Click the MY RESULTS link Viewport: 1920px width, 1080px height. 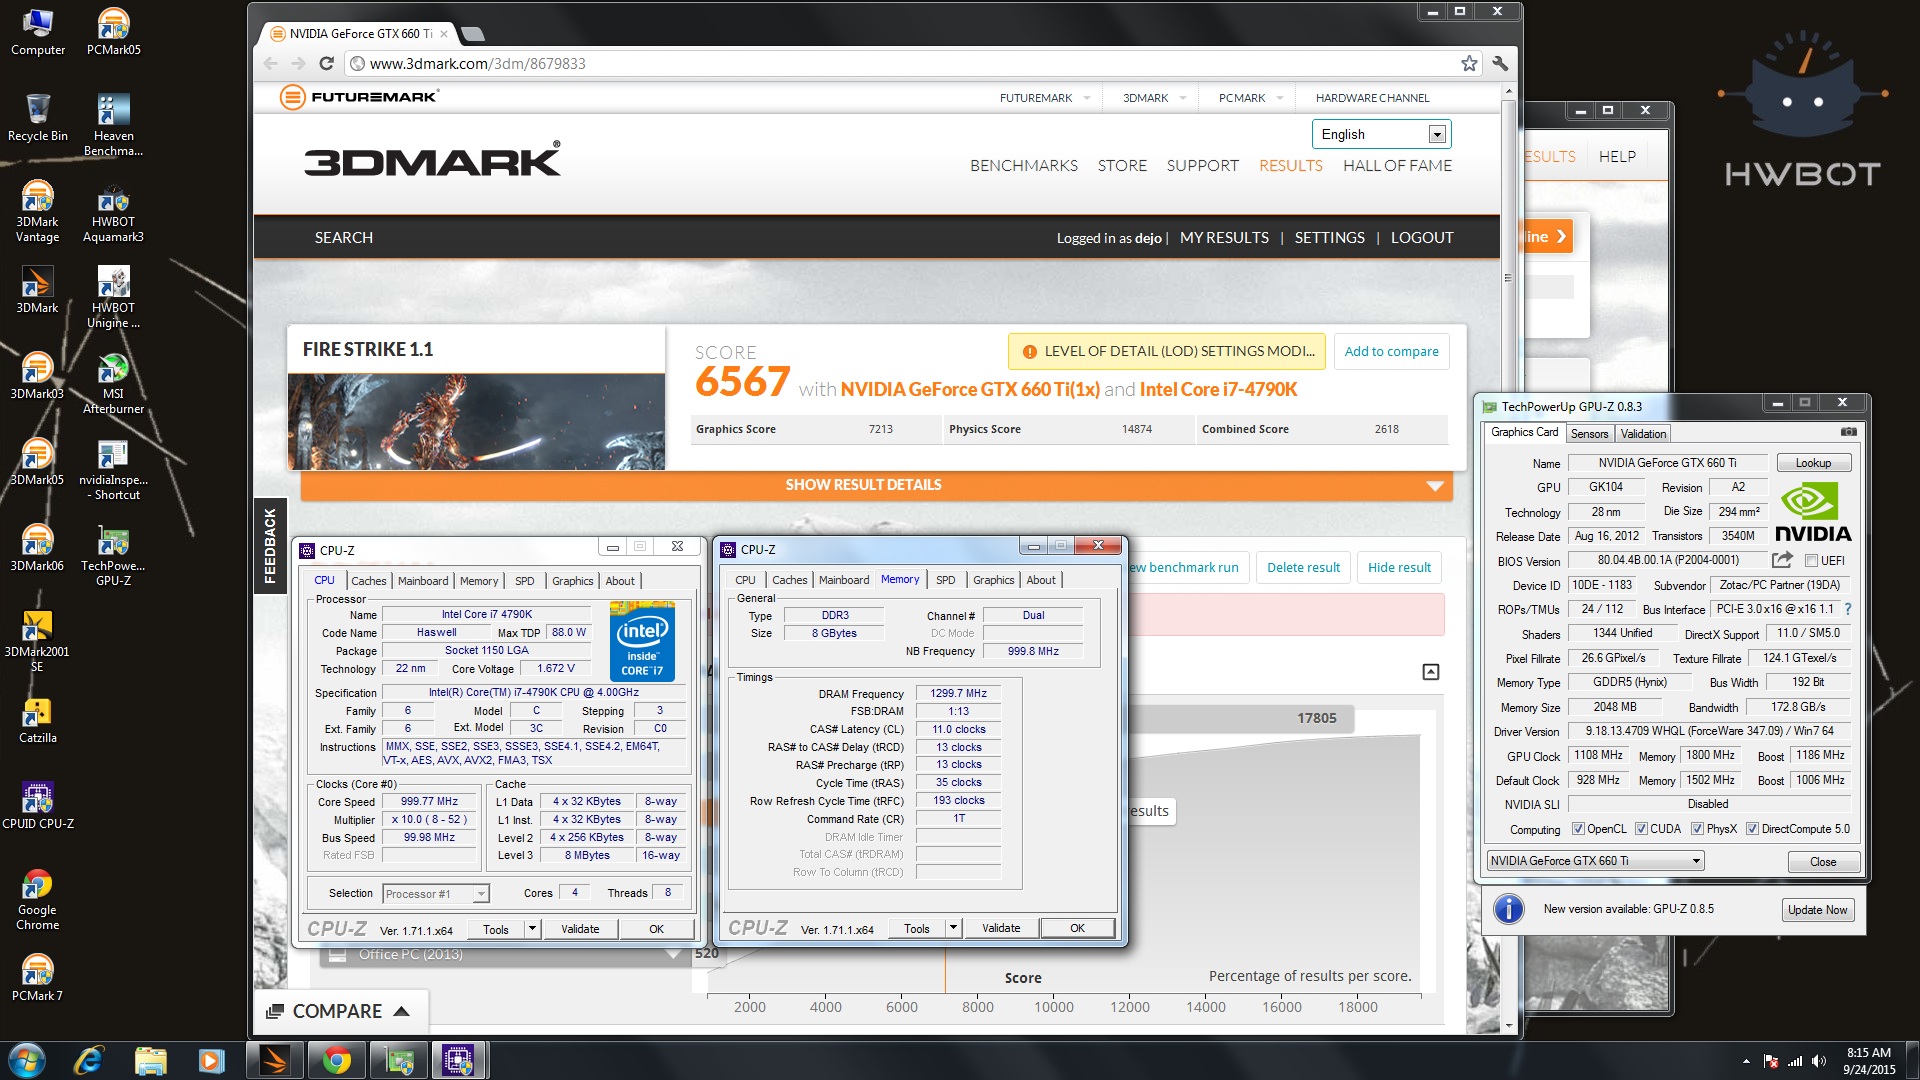click(1224, 238)
